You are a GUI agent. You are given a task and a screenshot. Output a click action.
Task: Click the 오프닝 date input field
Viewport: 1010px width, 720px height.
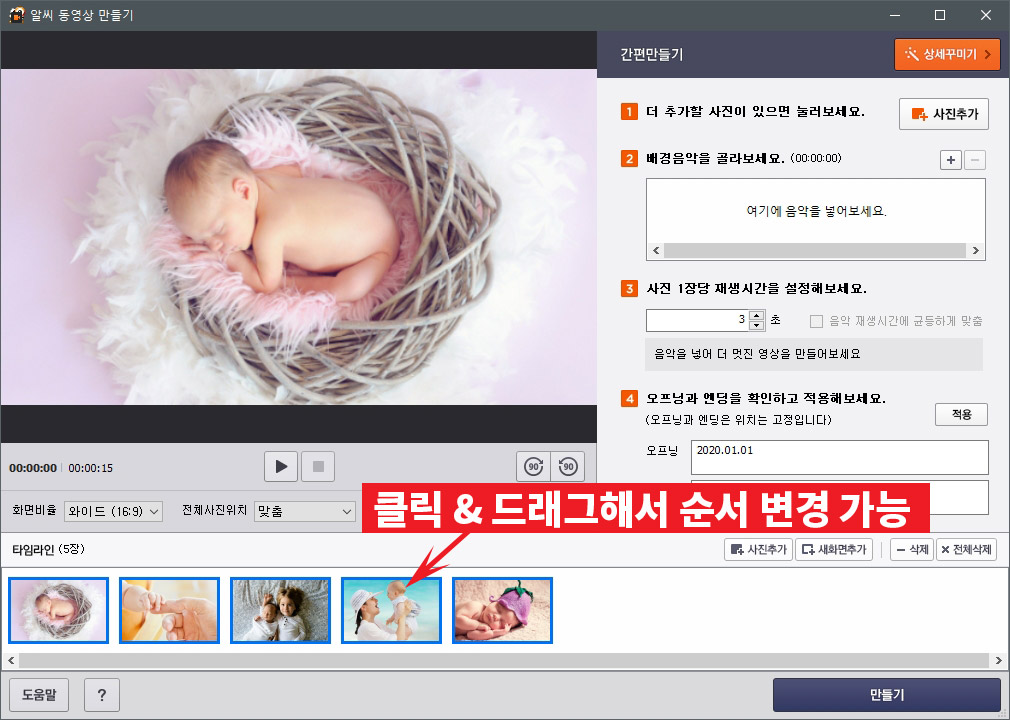[x=839, y=457]
